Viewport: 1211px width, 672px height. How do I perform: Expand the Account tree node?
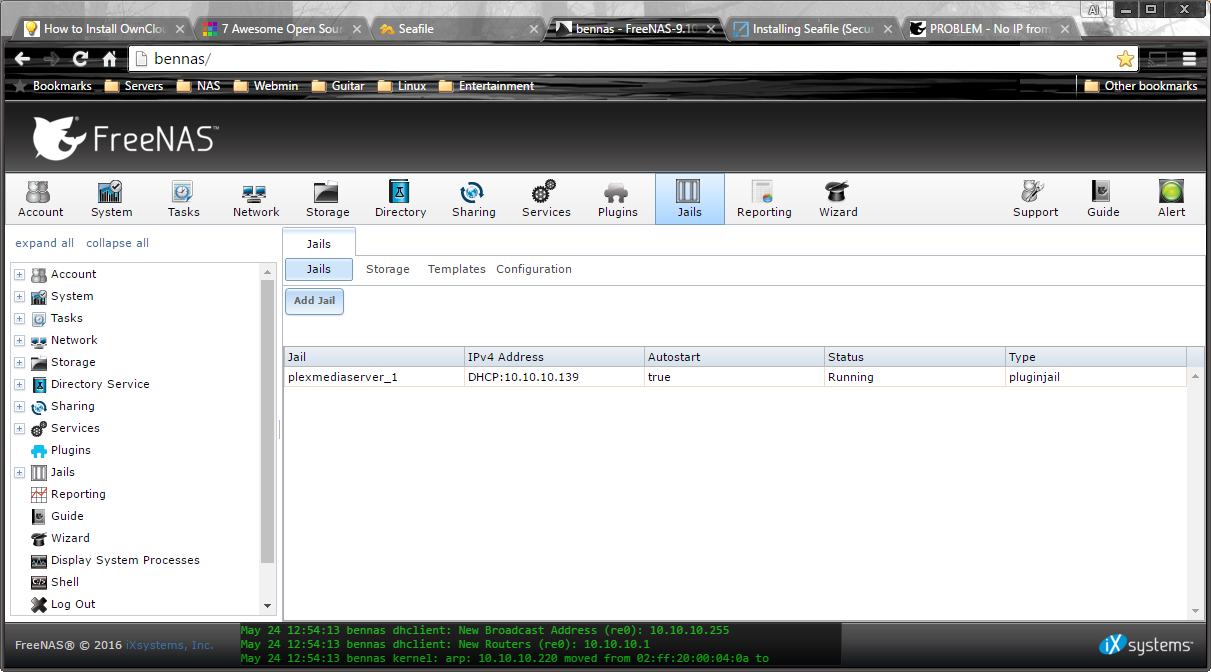19,275
